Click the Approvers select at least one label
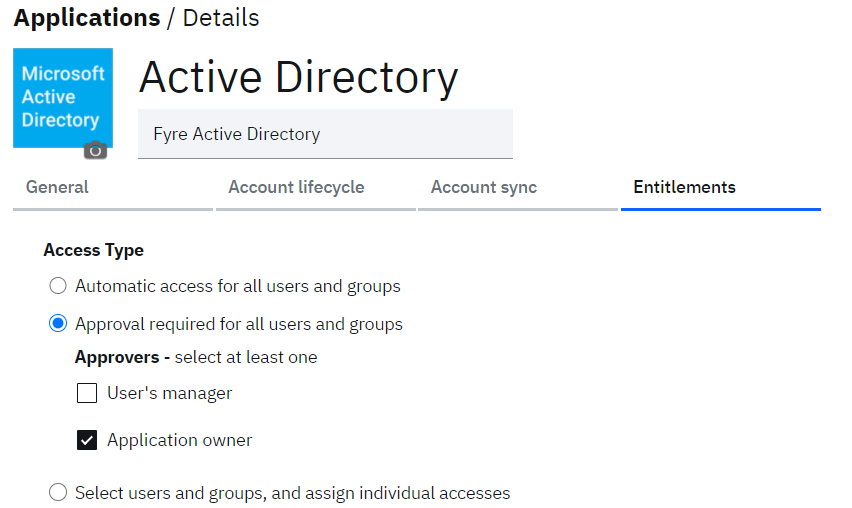The width and height of the screenshot is (852, 508). coord(196,357)
